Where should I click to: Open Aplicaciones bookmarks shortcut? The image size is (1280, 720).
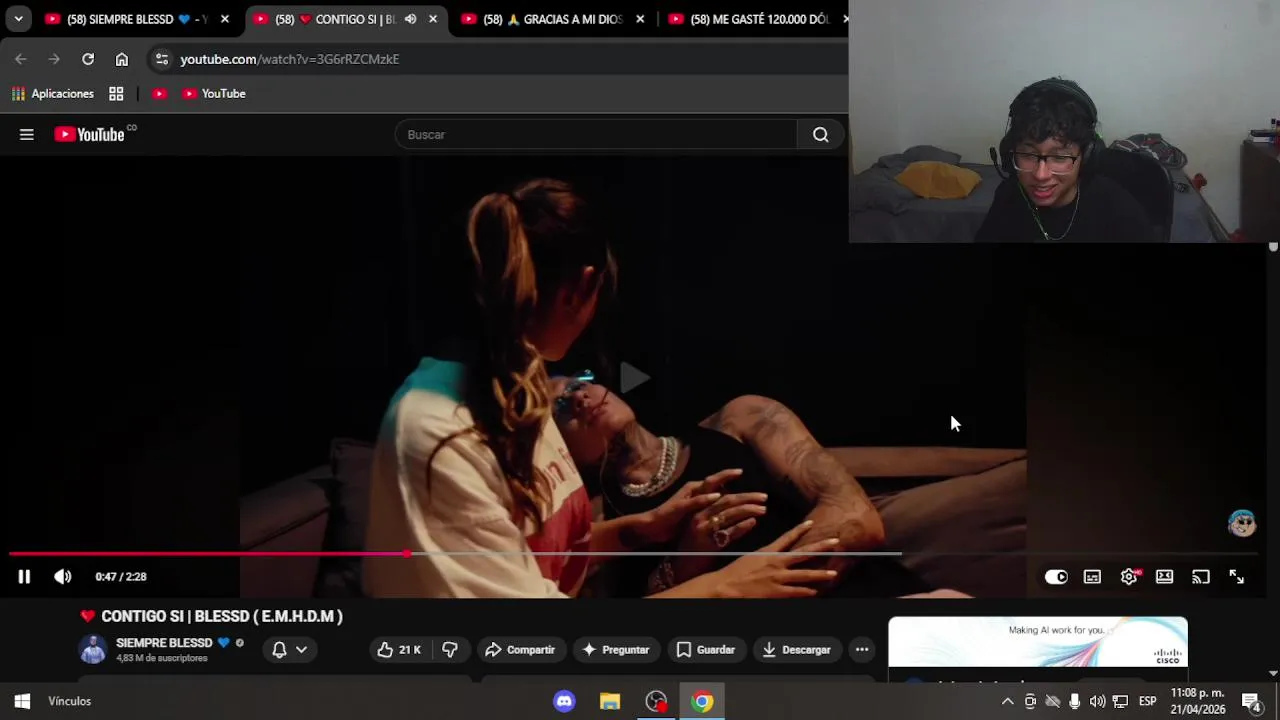(52, 94)
